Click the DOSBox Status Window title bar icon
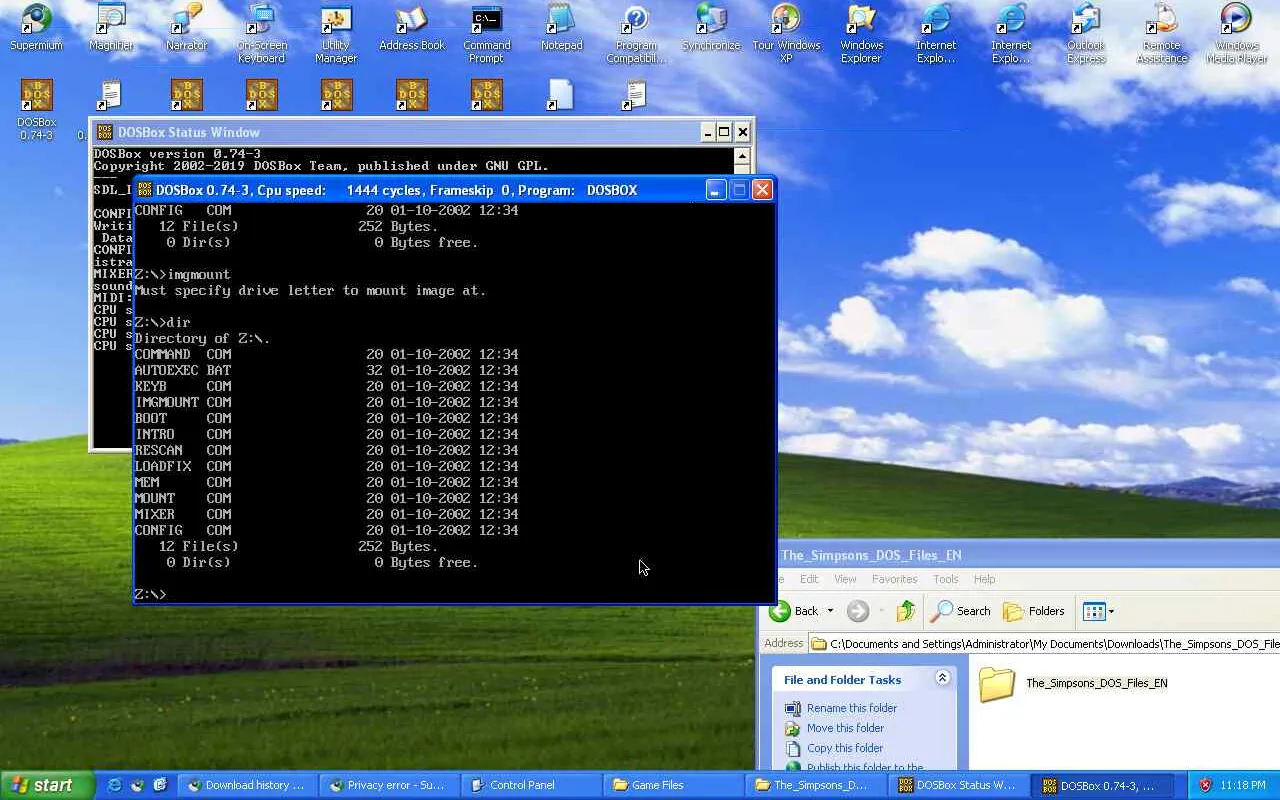The image size is (1280, 800). 104,132
